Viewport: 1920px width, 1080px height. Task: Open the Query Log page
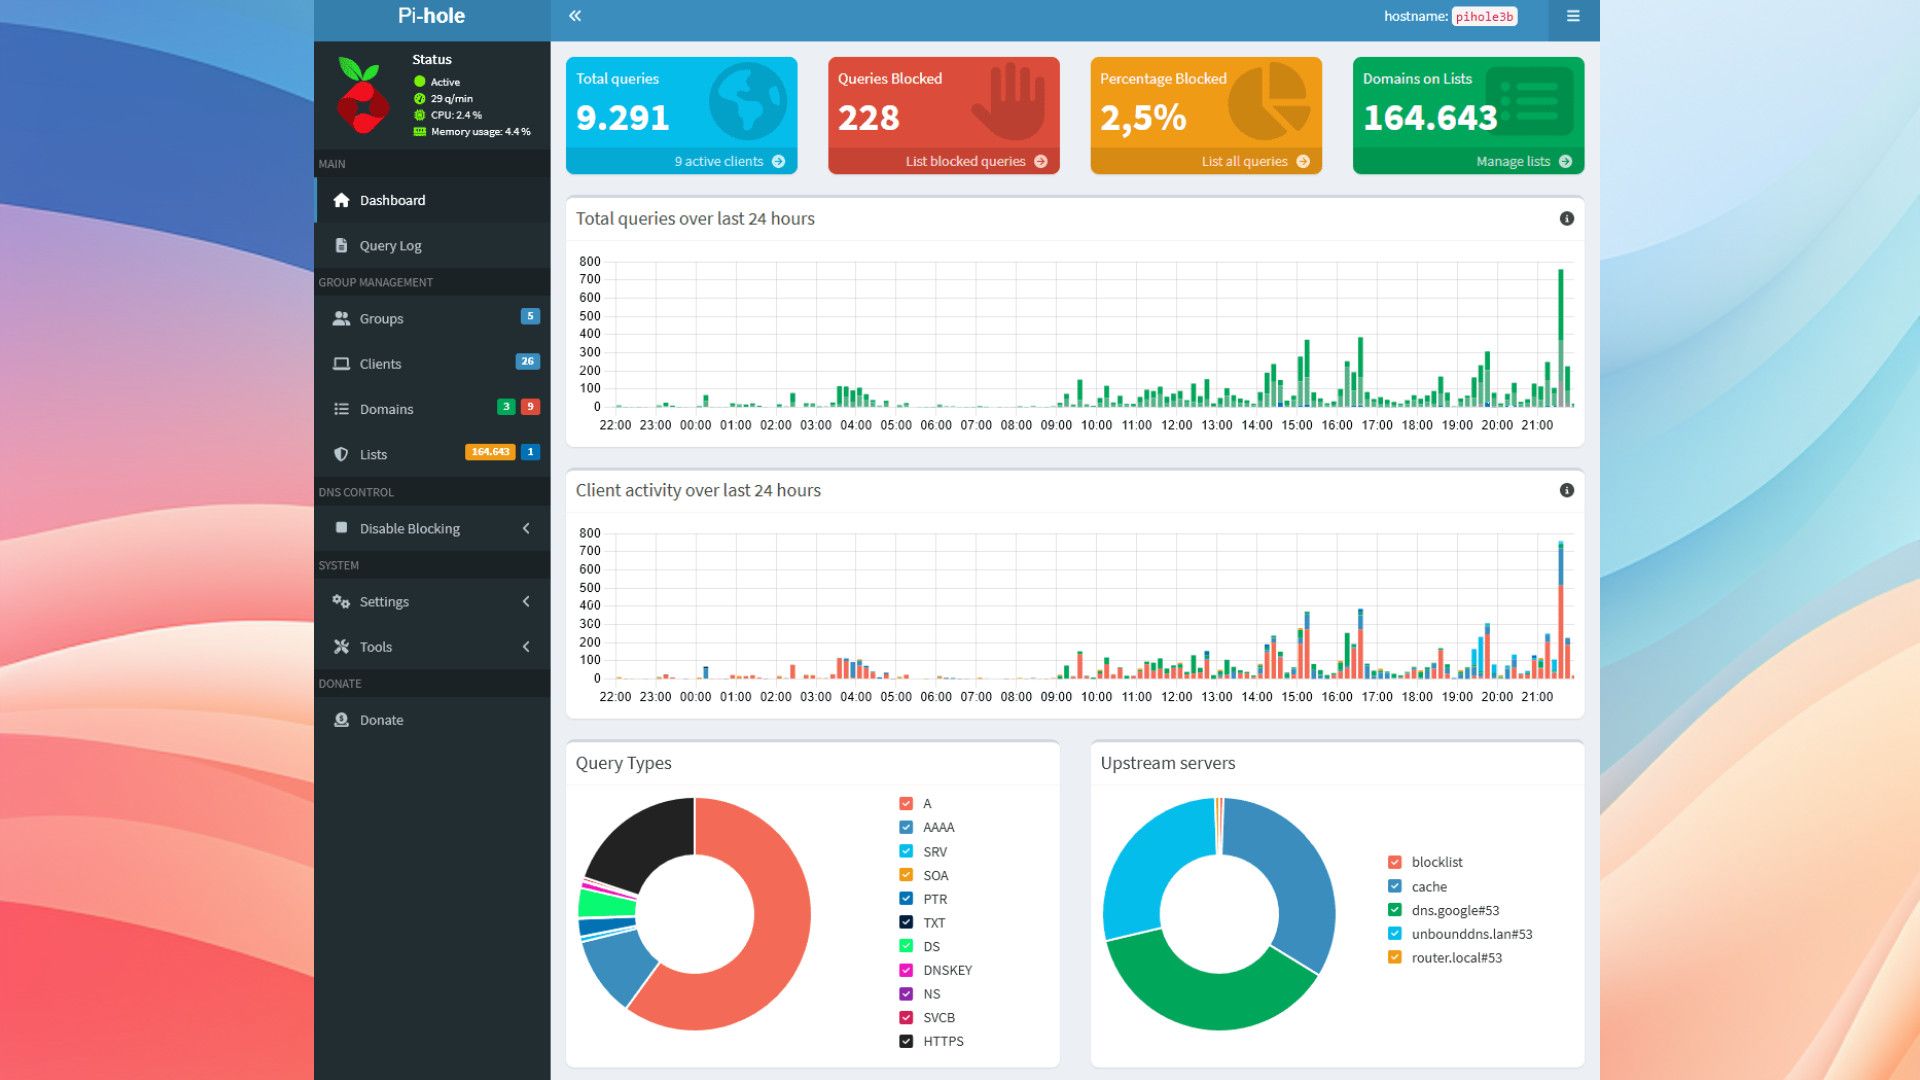point(432,246)
